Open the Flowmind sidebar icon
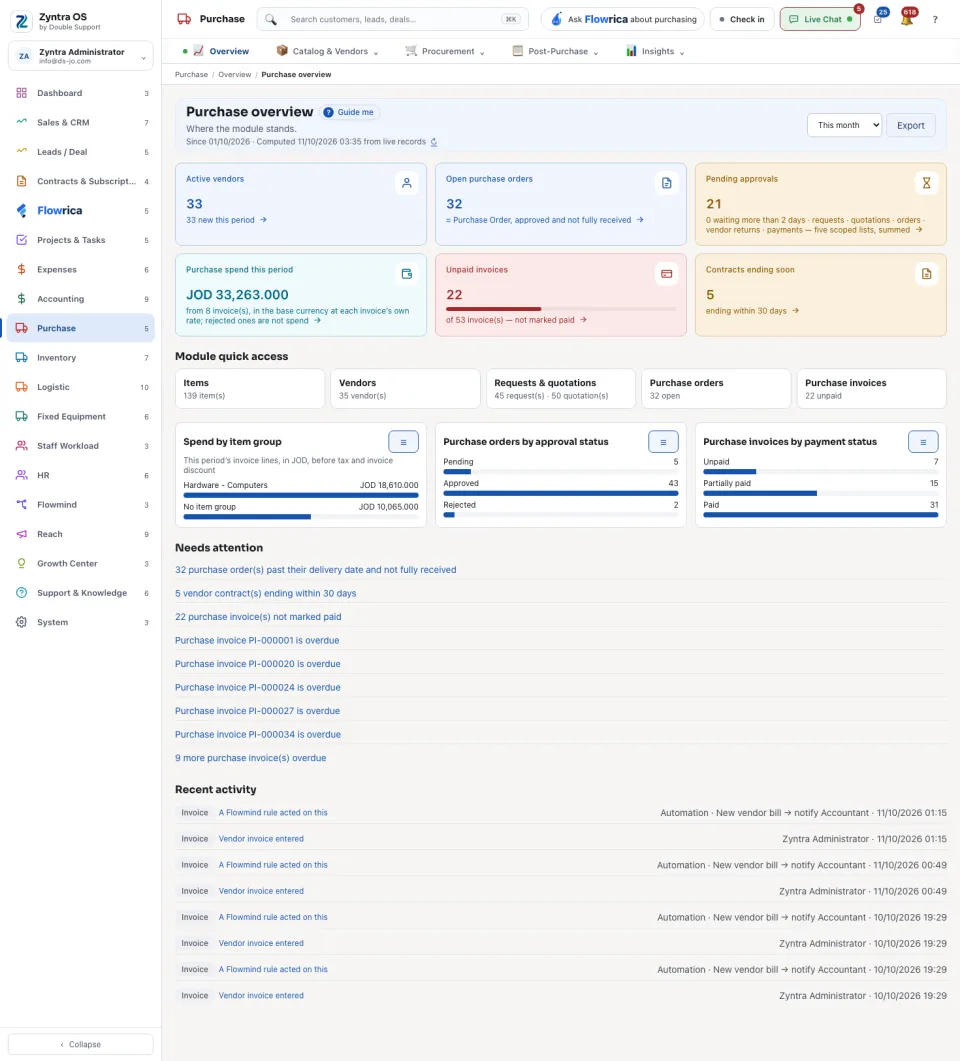Screen dimensions: 960x1061 pos(22,504)
